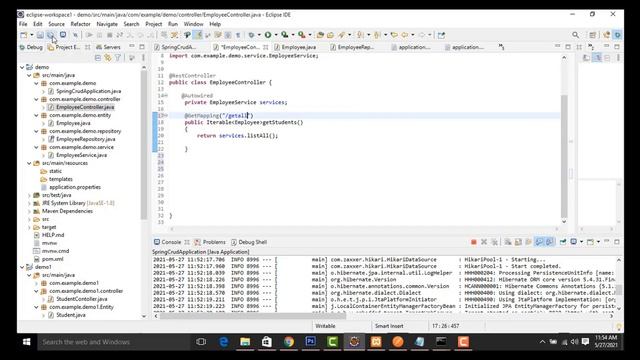Viewport: 640px width, 360px height.
Task: Click the return services.listAll() code line
Action: (237, 136)
